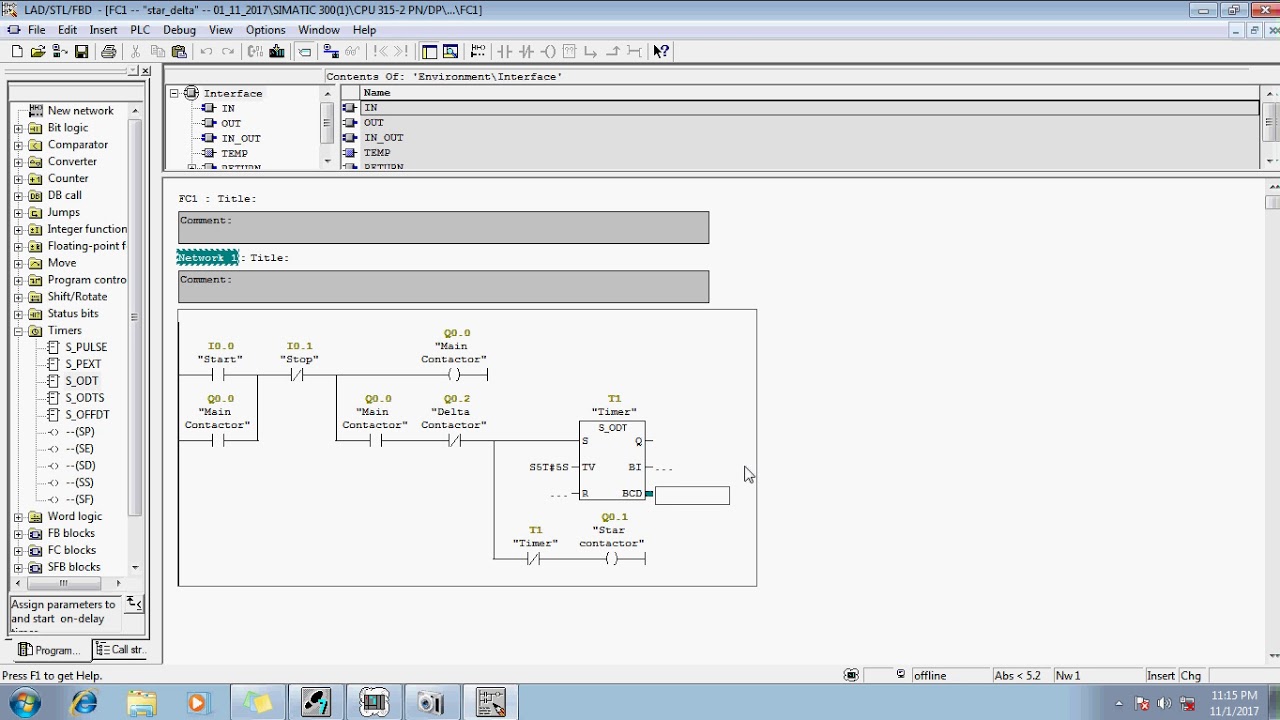Click the Open Branch toolbar icon
Image resolution: width=1280 pixels, height=720 pixels.
click(590, 51)
